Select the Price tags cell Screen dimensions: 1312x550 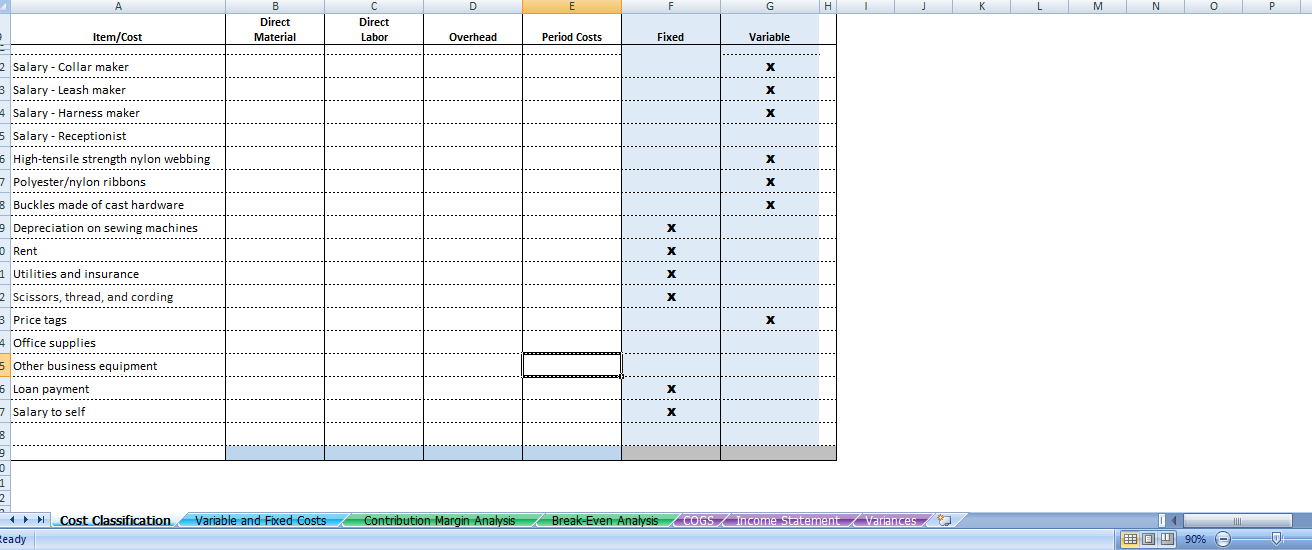point(118,320)
